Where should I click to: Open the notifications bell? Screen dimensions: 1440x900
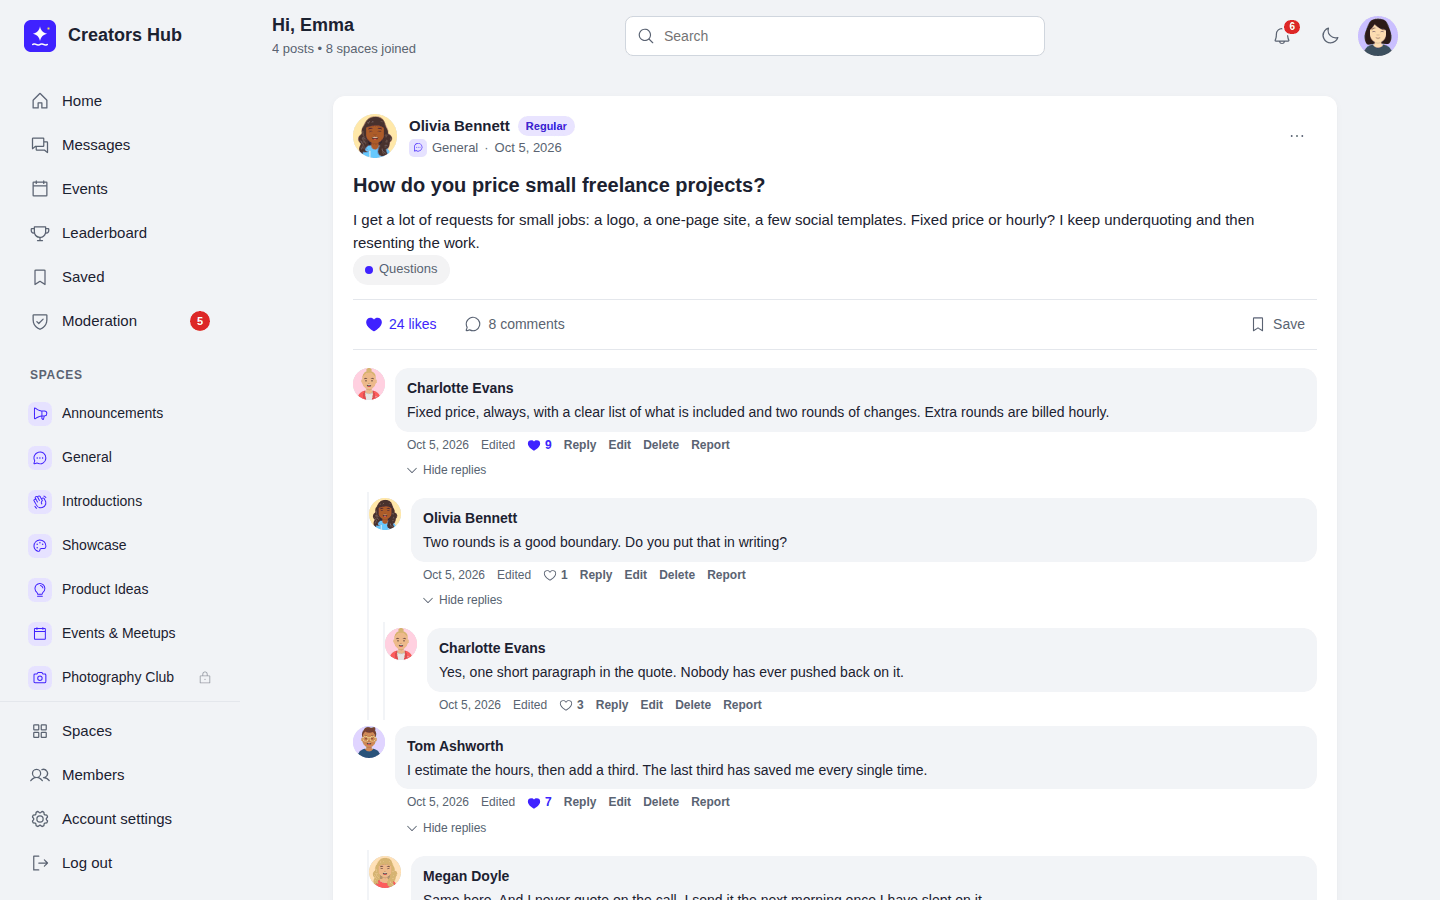coord(1282,36)
